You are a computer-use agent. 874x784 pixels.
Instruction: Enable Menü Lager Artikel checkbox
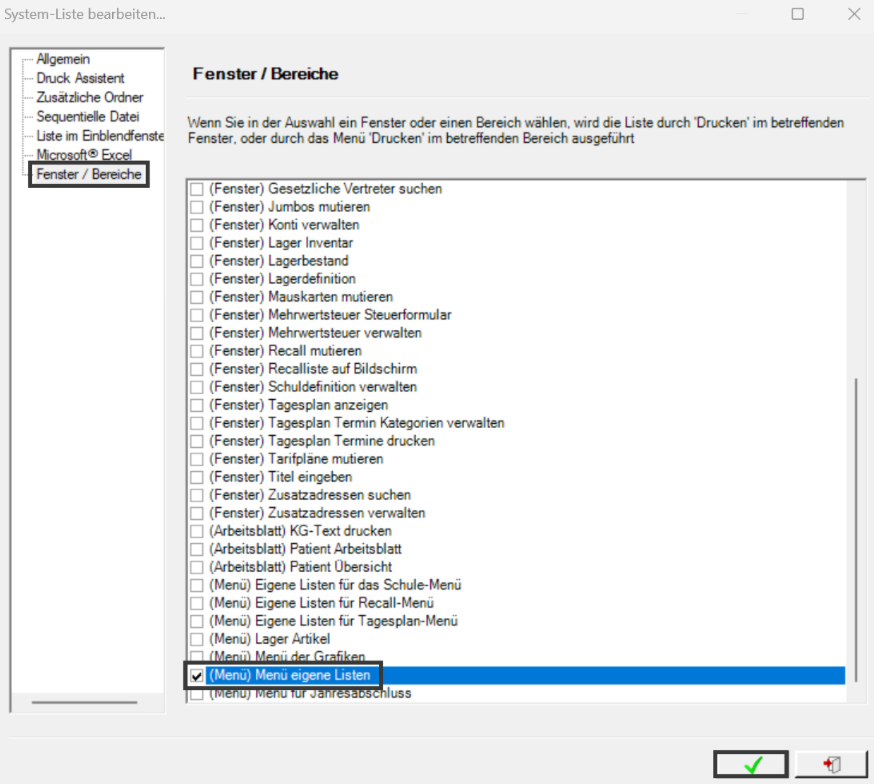pos(196,639)
